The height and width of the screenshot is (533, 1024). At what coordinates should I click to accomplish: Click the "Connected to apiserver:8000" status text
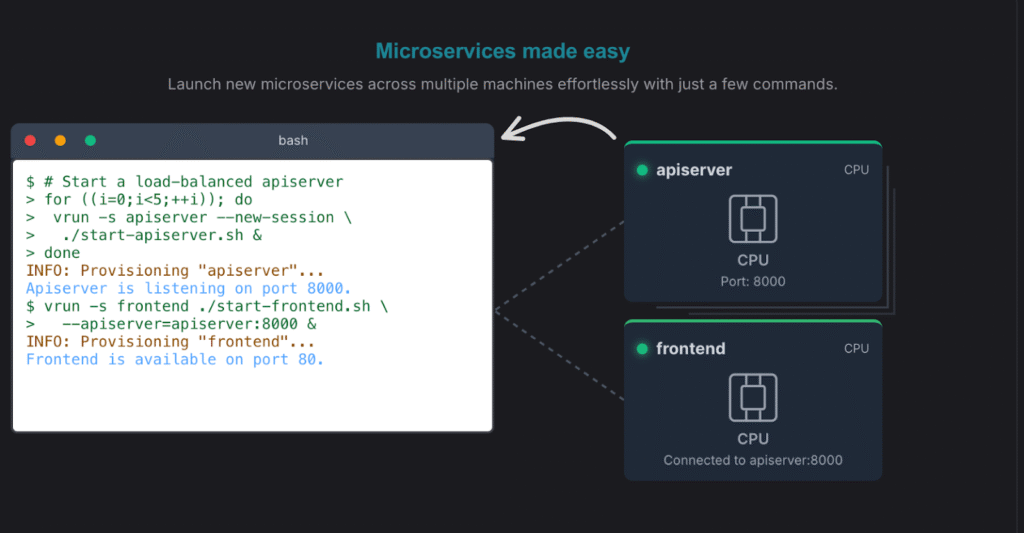(753, 460)
